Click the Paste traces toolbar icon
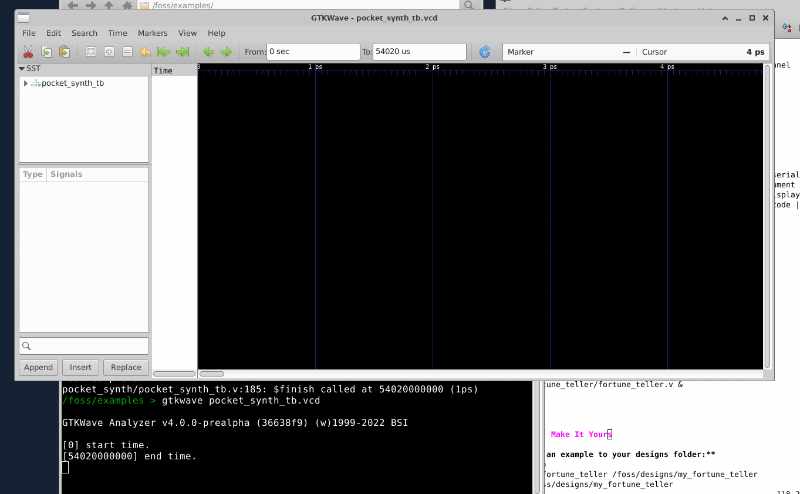800x494 pixels. click(64, 52)
